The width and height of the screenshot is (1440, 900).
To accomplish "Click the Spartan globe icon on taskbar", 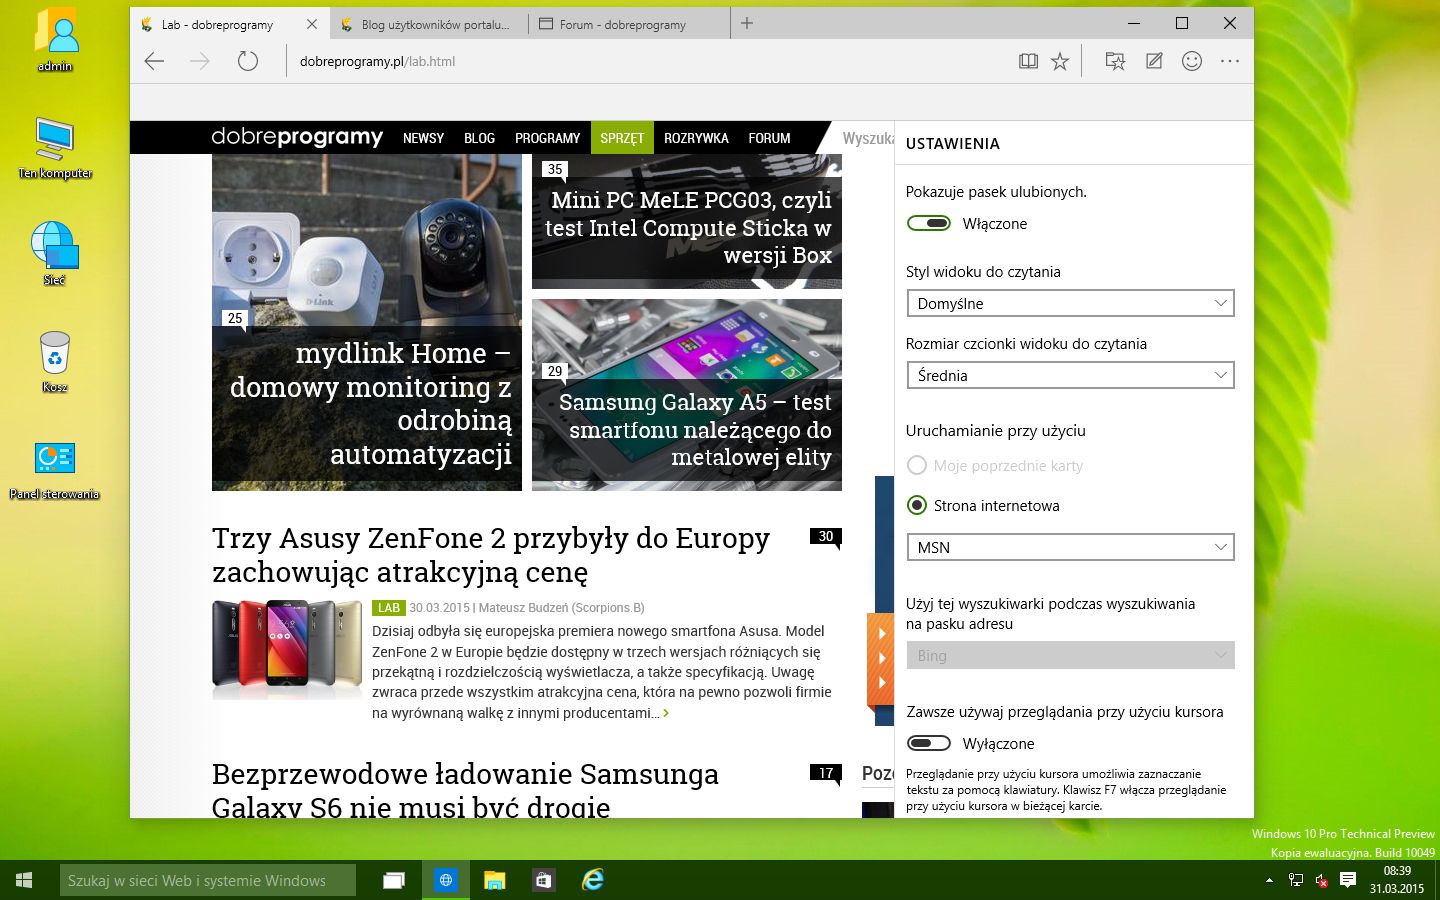I will (445, 880).
